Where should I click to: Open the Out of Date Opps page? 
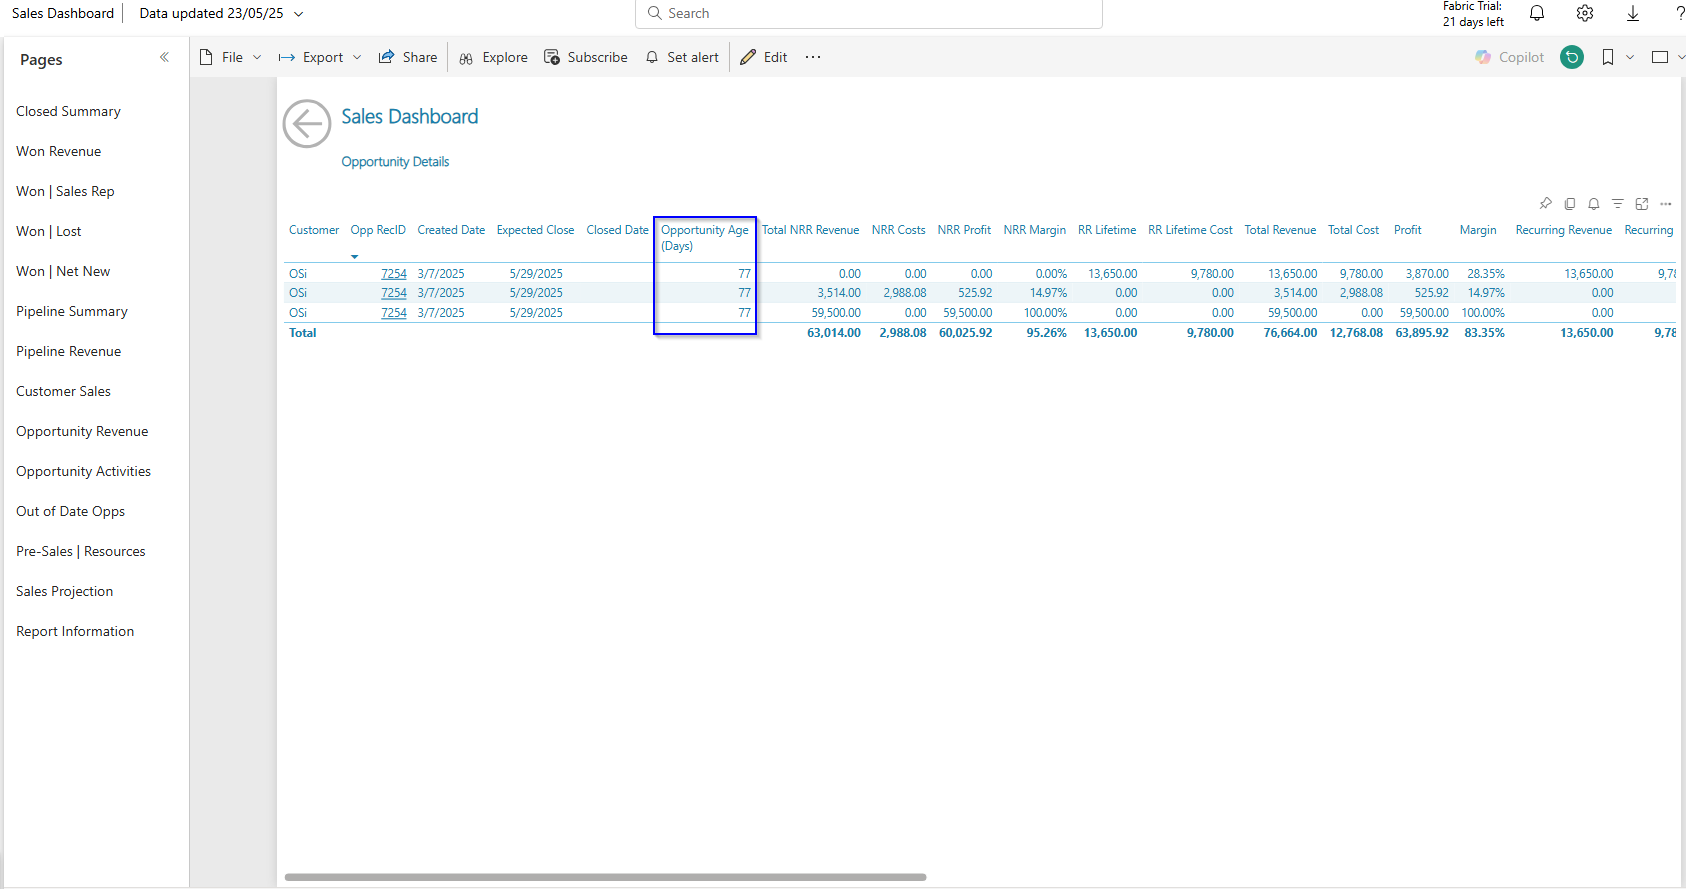coord(70,511)
